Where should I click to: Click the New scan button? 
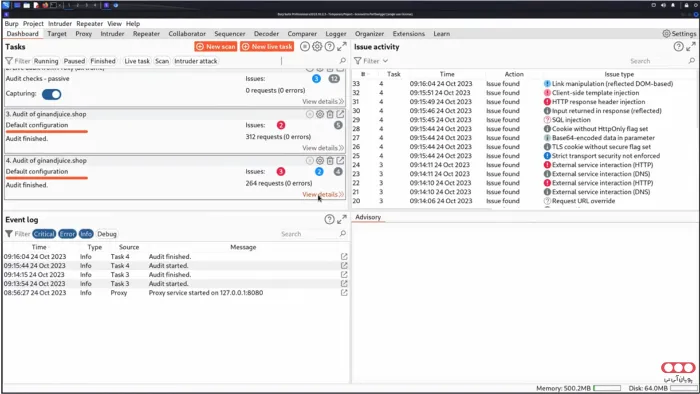point(216,46)
